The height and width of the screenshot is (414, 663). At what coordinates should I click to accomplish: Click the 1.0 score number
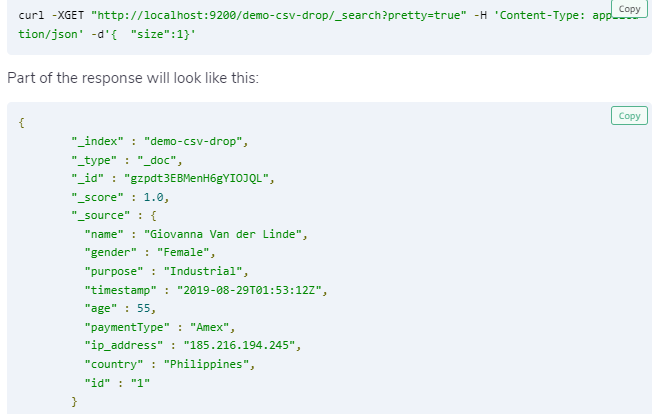click(x=153, y=197)
